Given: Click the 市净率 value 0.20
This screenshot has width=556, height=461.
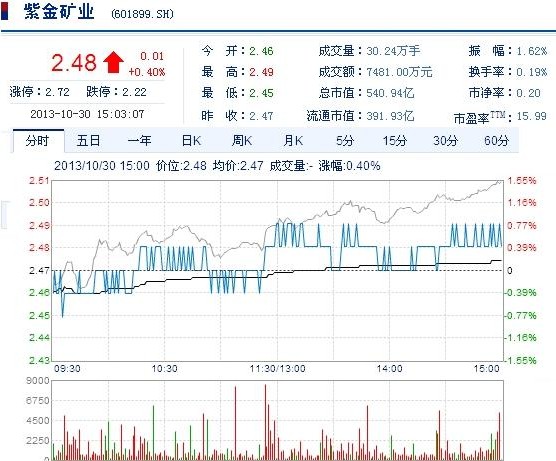Looking at the screenshot, I should (x=528, y=93).
